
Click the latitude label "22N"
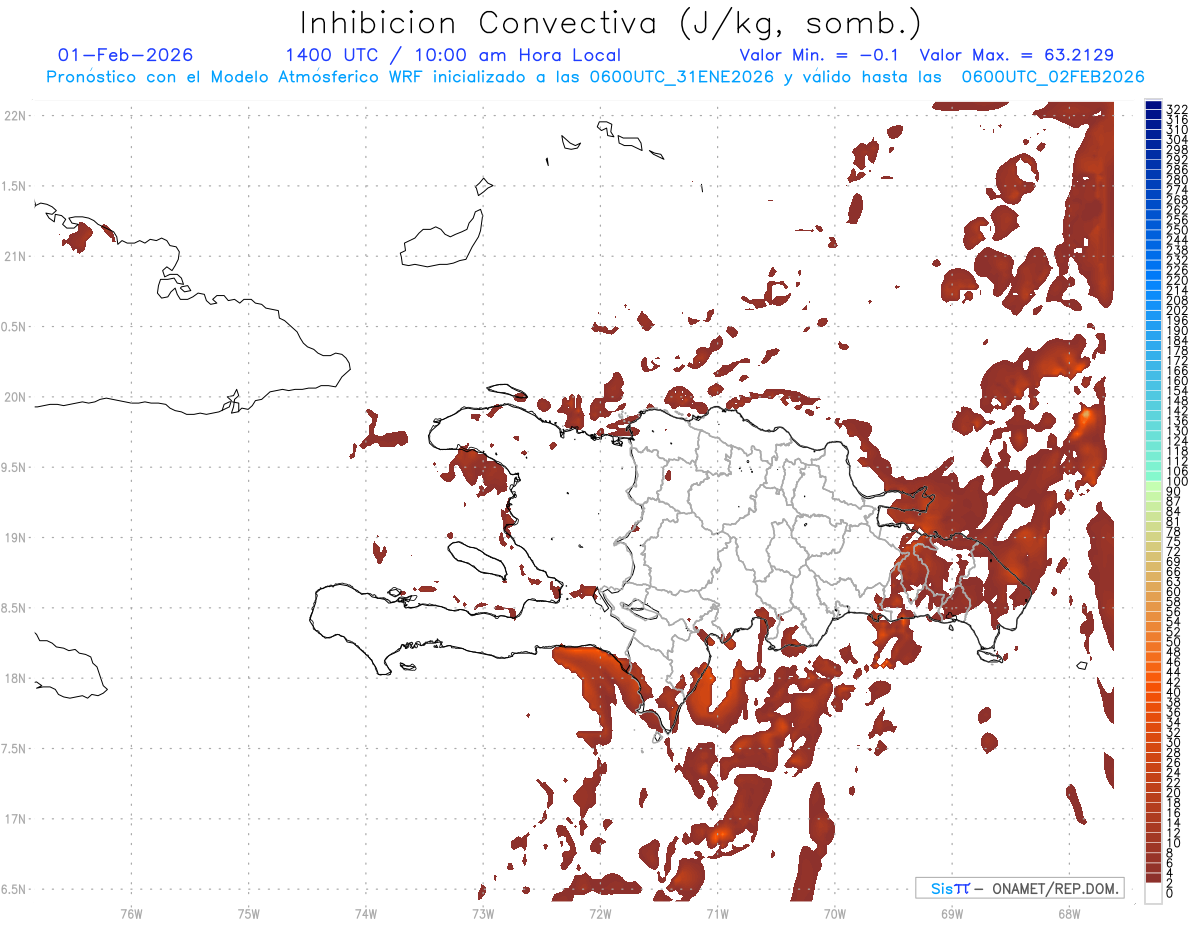coord(15,116)
